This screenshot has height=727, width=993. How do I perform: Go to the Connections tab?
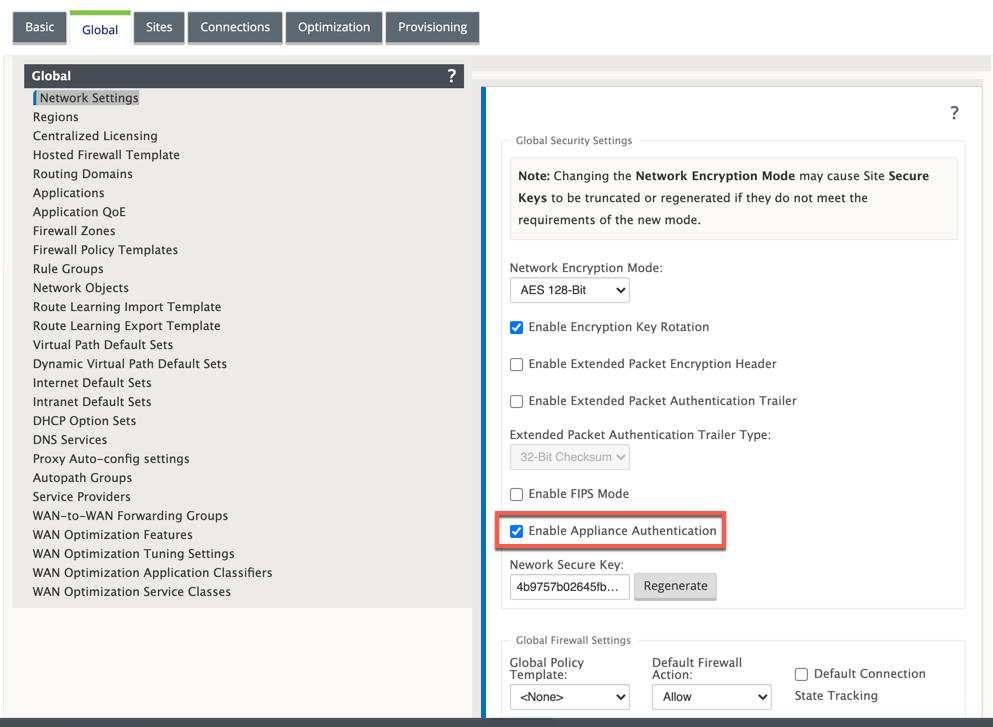point(235,27)
